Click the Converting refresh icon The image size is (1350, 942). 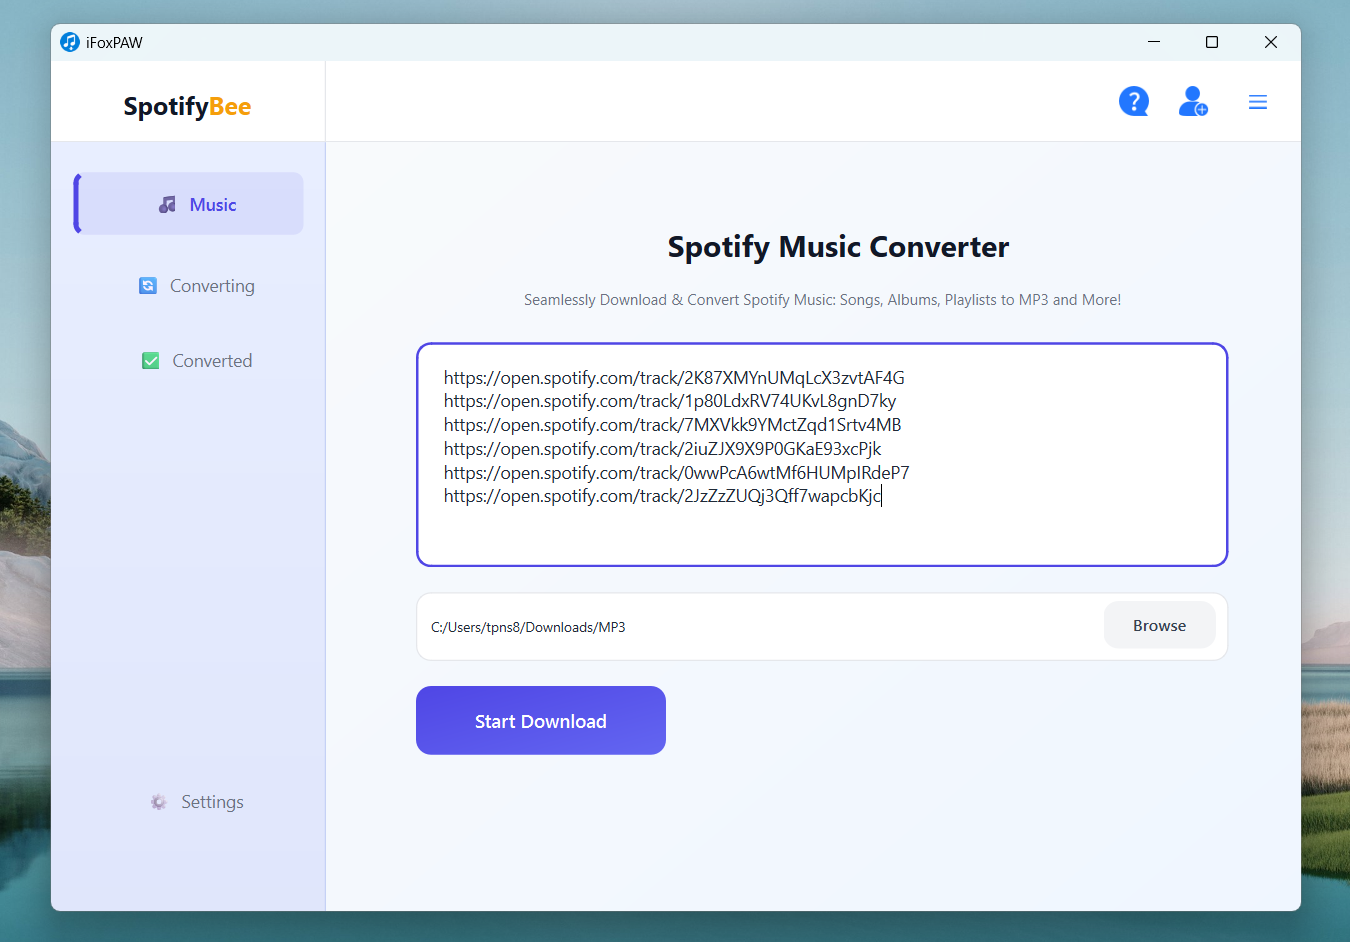point(148,286)
